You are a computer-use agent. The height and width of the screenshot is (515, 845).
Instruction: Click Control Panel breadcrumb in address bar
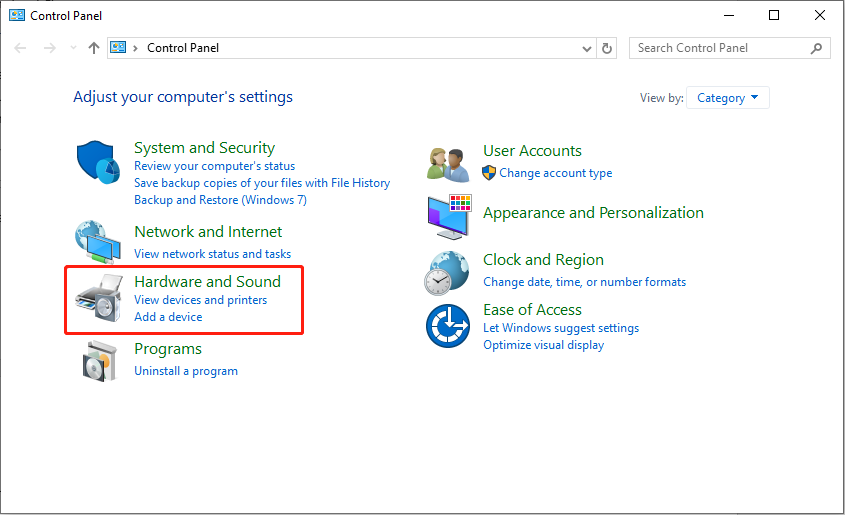click(x=182, y=48)
